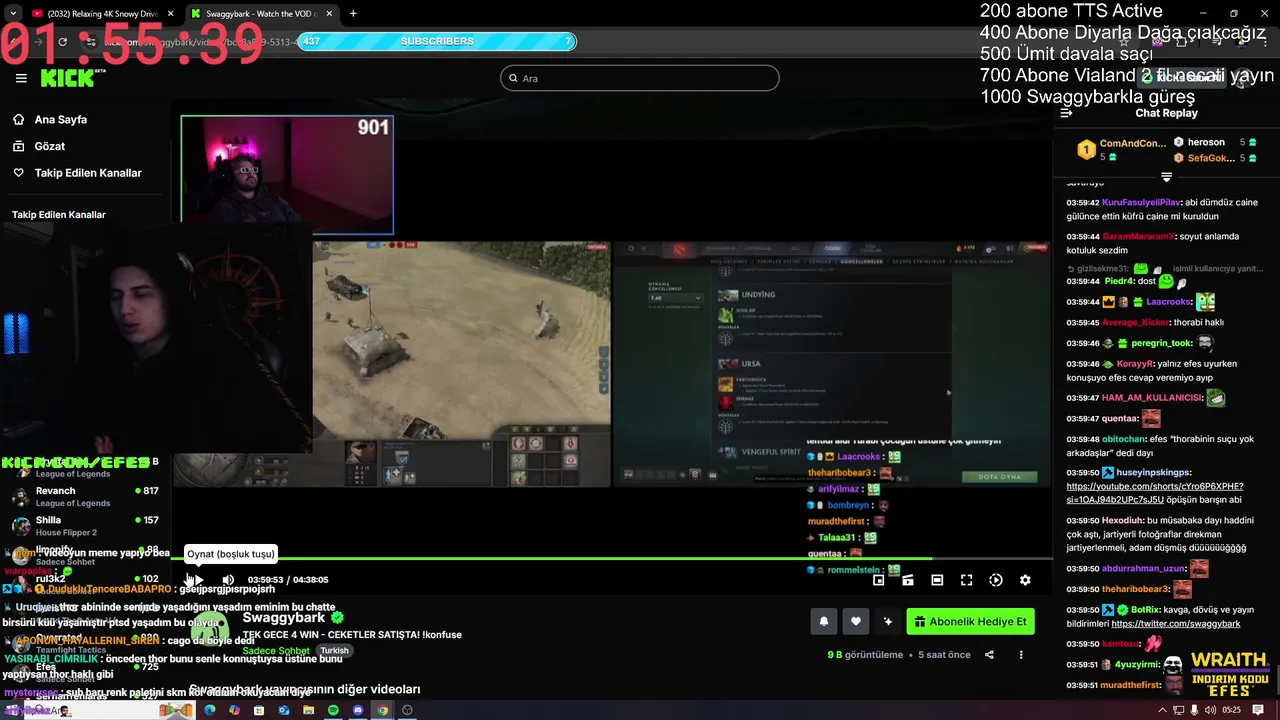
Task: Focus the Ara search field
Action: pyautogui.click(x=639, y=78)
